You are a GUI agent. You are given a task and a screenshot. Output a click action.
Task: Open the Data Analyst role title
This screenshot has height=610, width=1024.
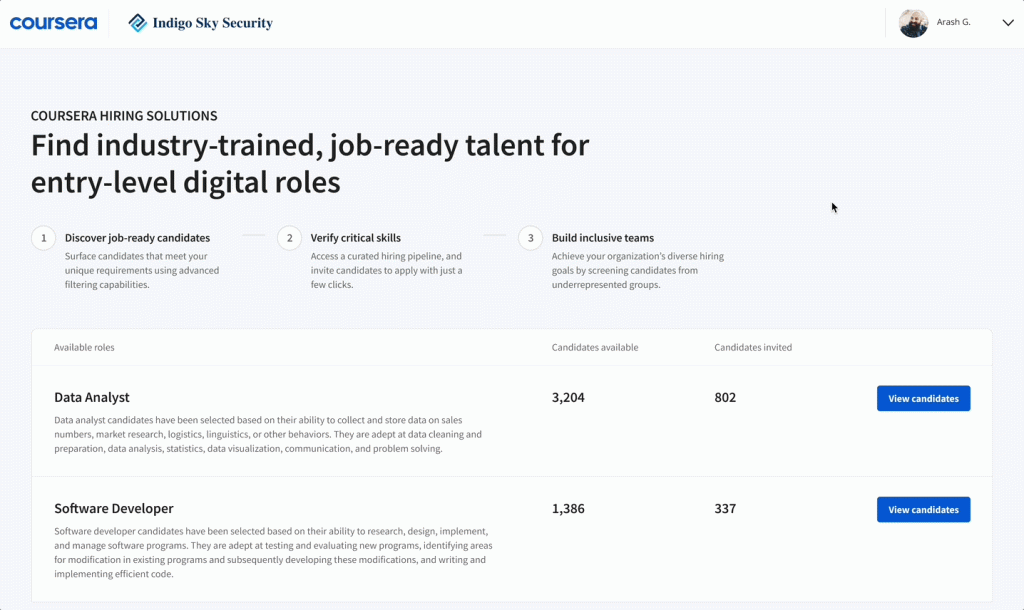(x=93, y=397)
